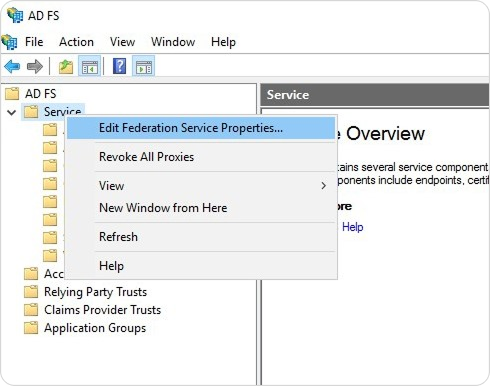Click the Up One Level folder icon

pyautogui.click(x=66, y=67)
